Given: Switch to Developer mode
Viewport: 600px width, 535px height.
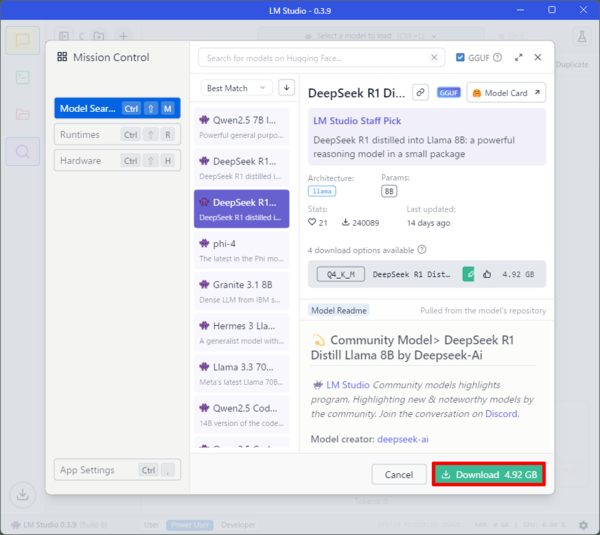Looking at the screenshot, I should coord(238,525).
